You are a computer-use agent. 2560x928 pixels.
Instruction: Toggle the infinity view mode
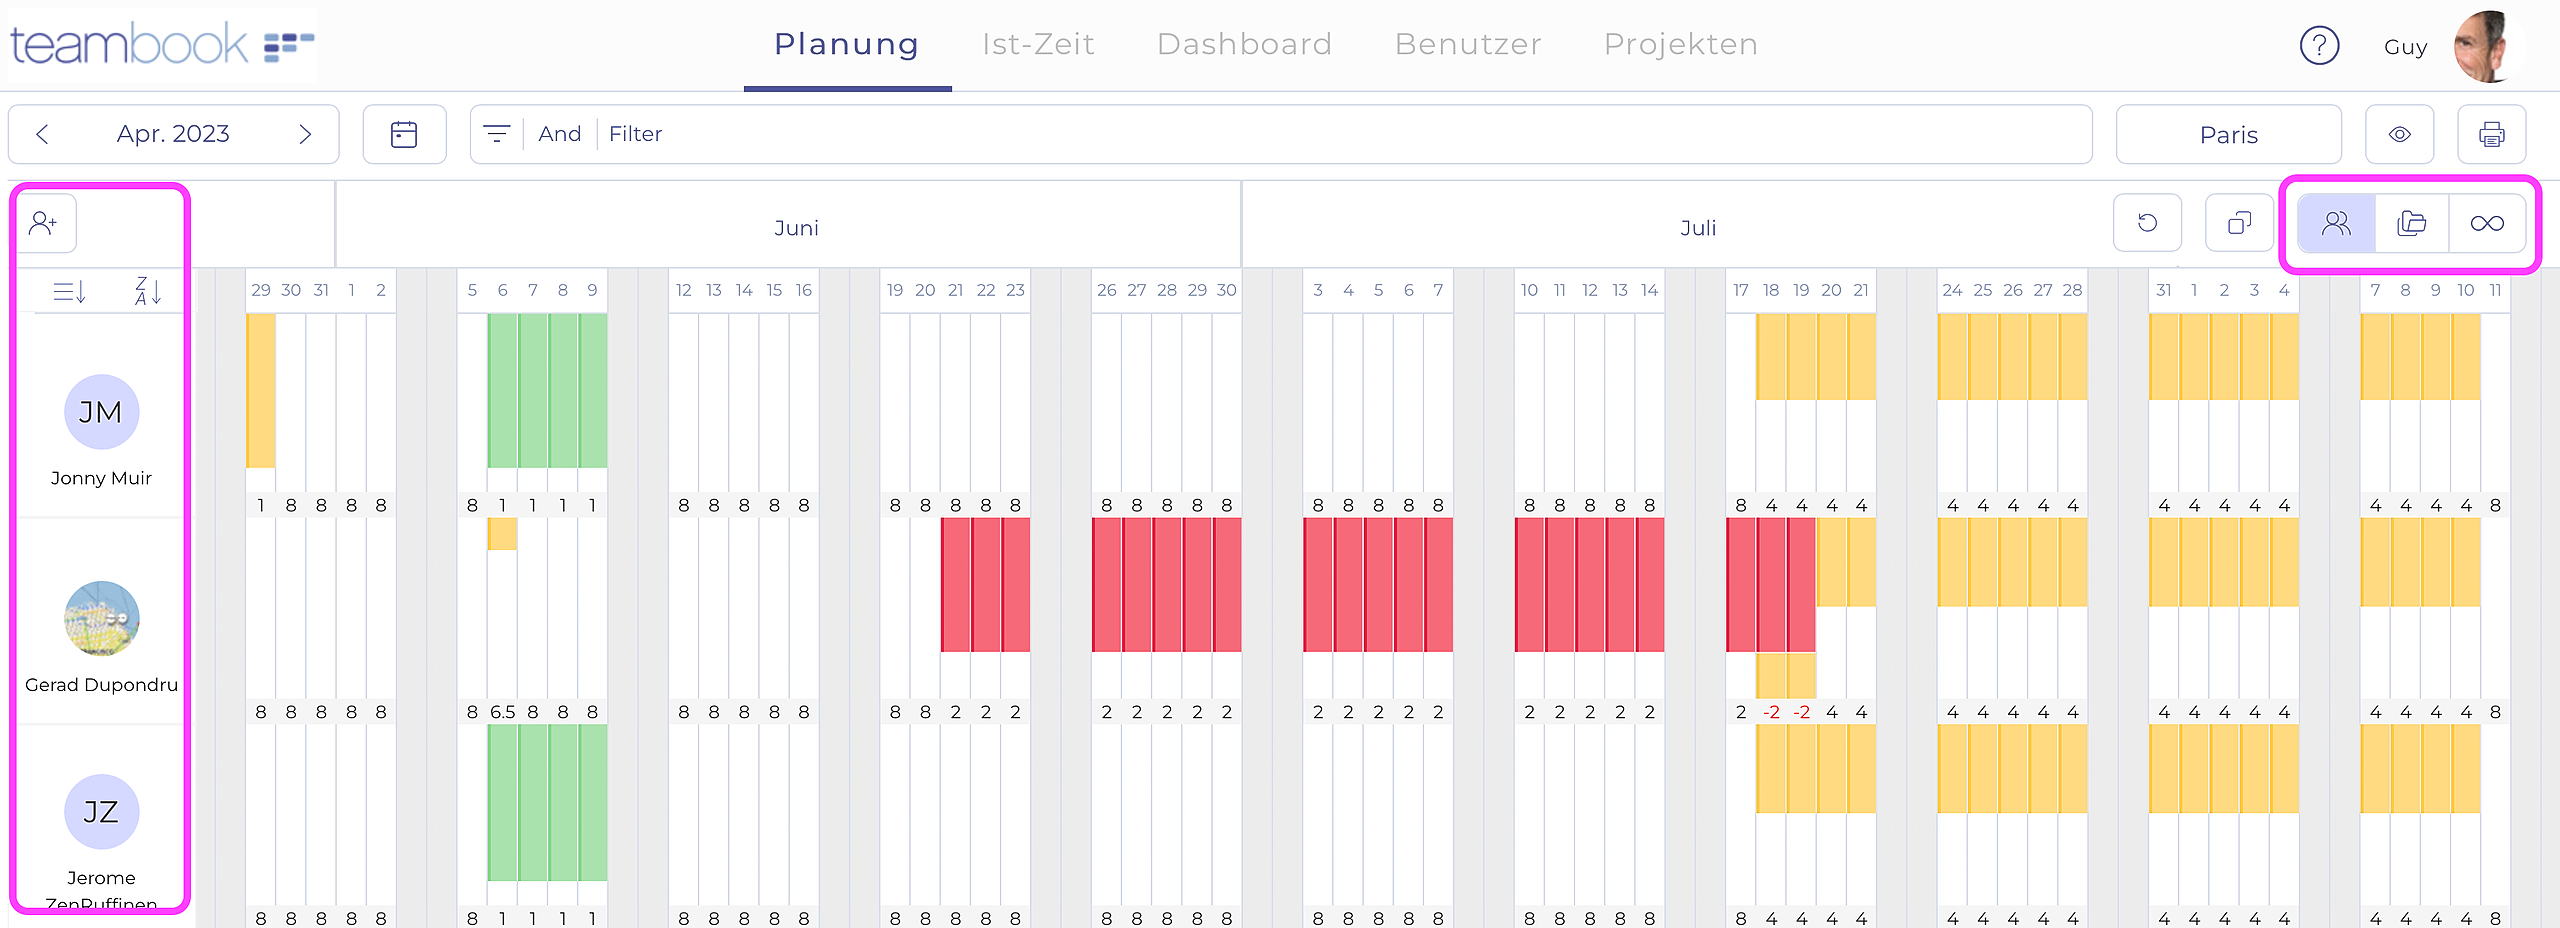click(x=2487, y=223)
